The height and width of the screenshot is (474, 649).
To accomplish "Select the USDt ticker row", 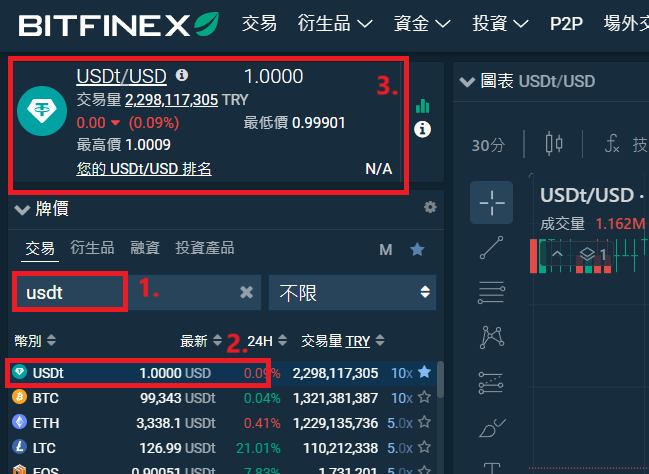I will coord(223,373).
